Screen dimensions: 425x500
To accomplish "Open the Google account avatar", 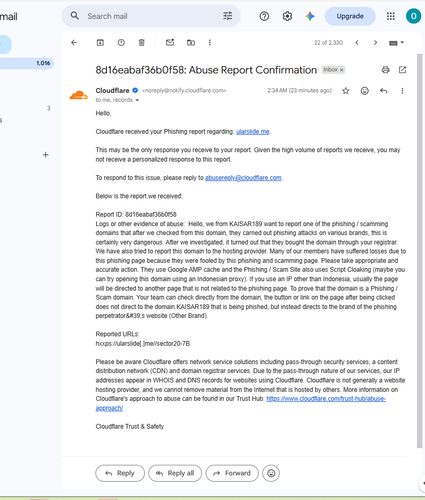I will coord(413,16).
